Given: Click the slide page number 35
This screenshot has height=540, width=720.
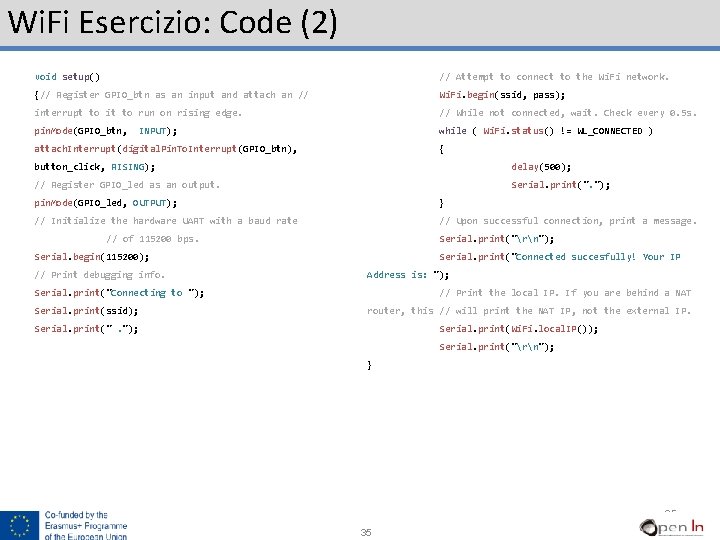Looking at the screenshot, I should point(366,532).
